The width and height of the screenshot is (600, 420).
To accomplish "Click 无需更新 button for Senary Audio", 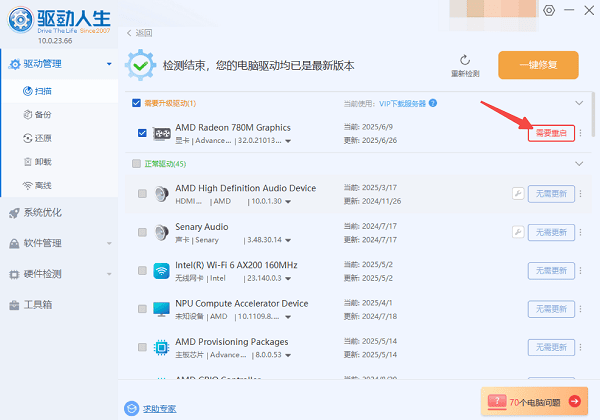I will 551,232.
